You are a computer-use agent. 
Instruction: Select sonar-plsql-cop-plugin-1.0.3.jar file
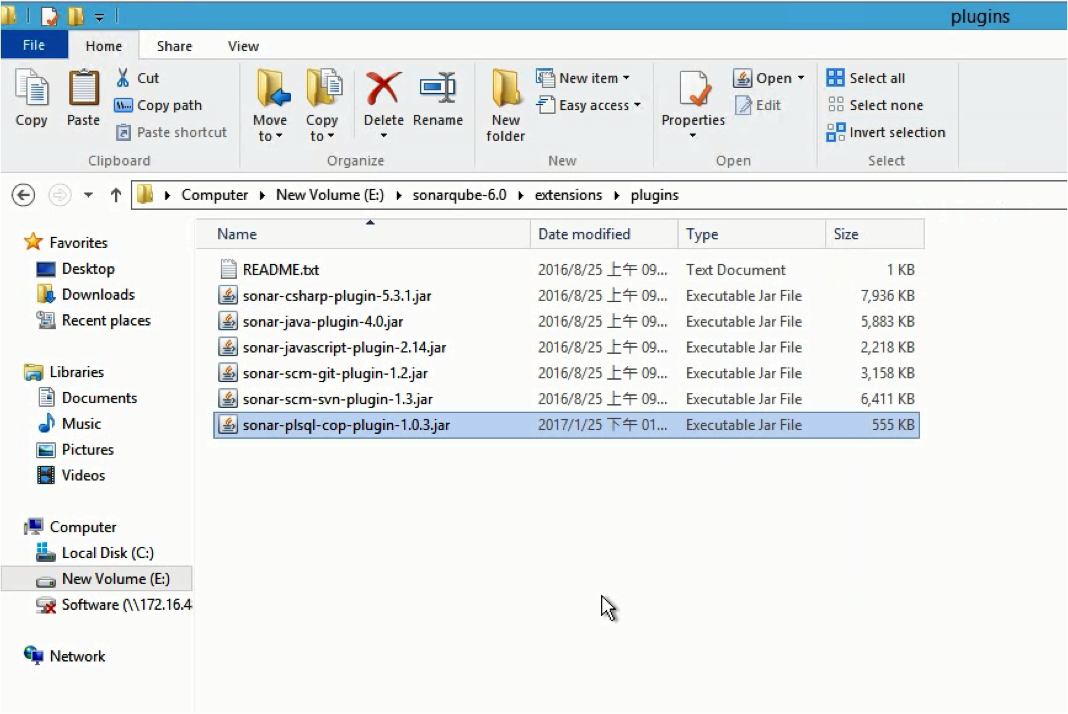coord(567,425)
